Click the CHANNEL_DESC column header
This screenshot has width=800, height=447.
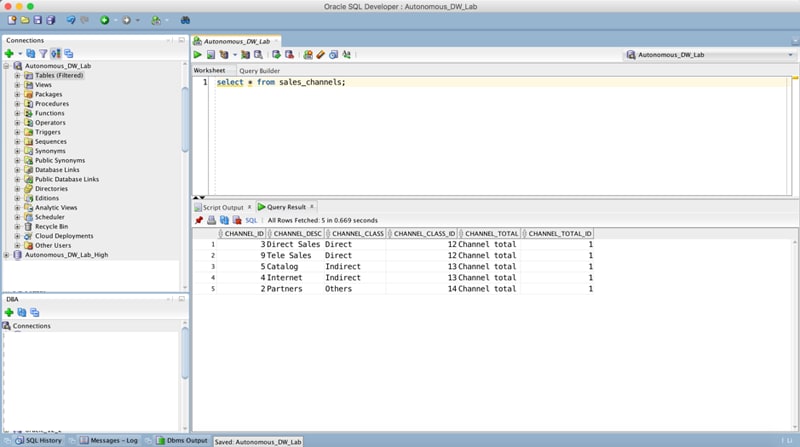[x=295, y=233]
